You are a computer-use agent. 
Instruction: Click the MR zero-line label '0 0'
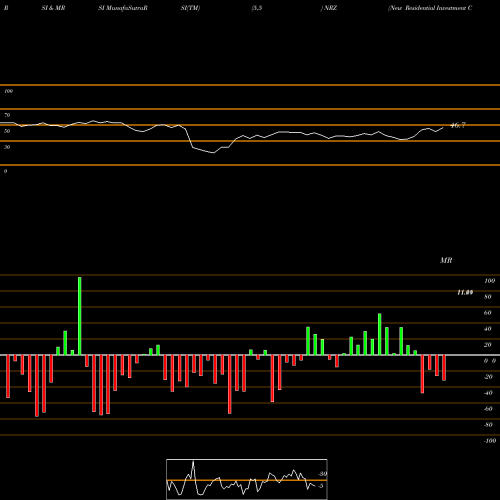[x=490, y=361]
